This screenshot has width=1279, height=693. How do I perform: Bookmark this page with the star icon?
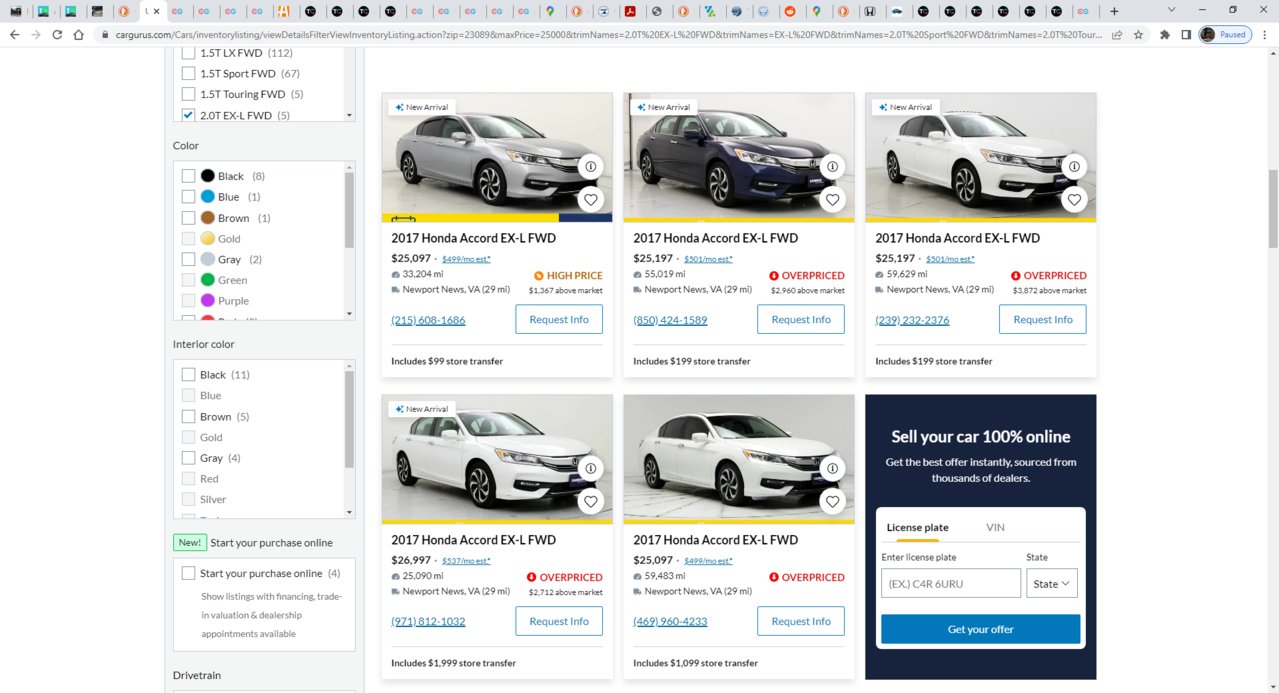click(1138, 34)
